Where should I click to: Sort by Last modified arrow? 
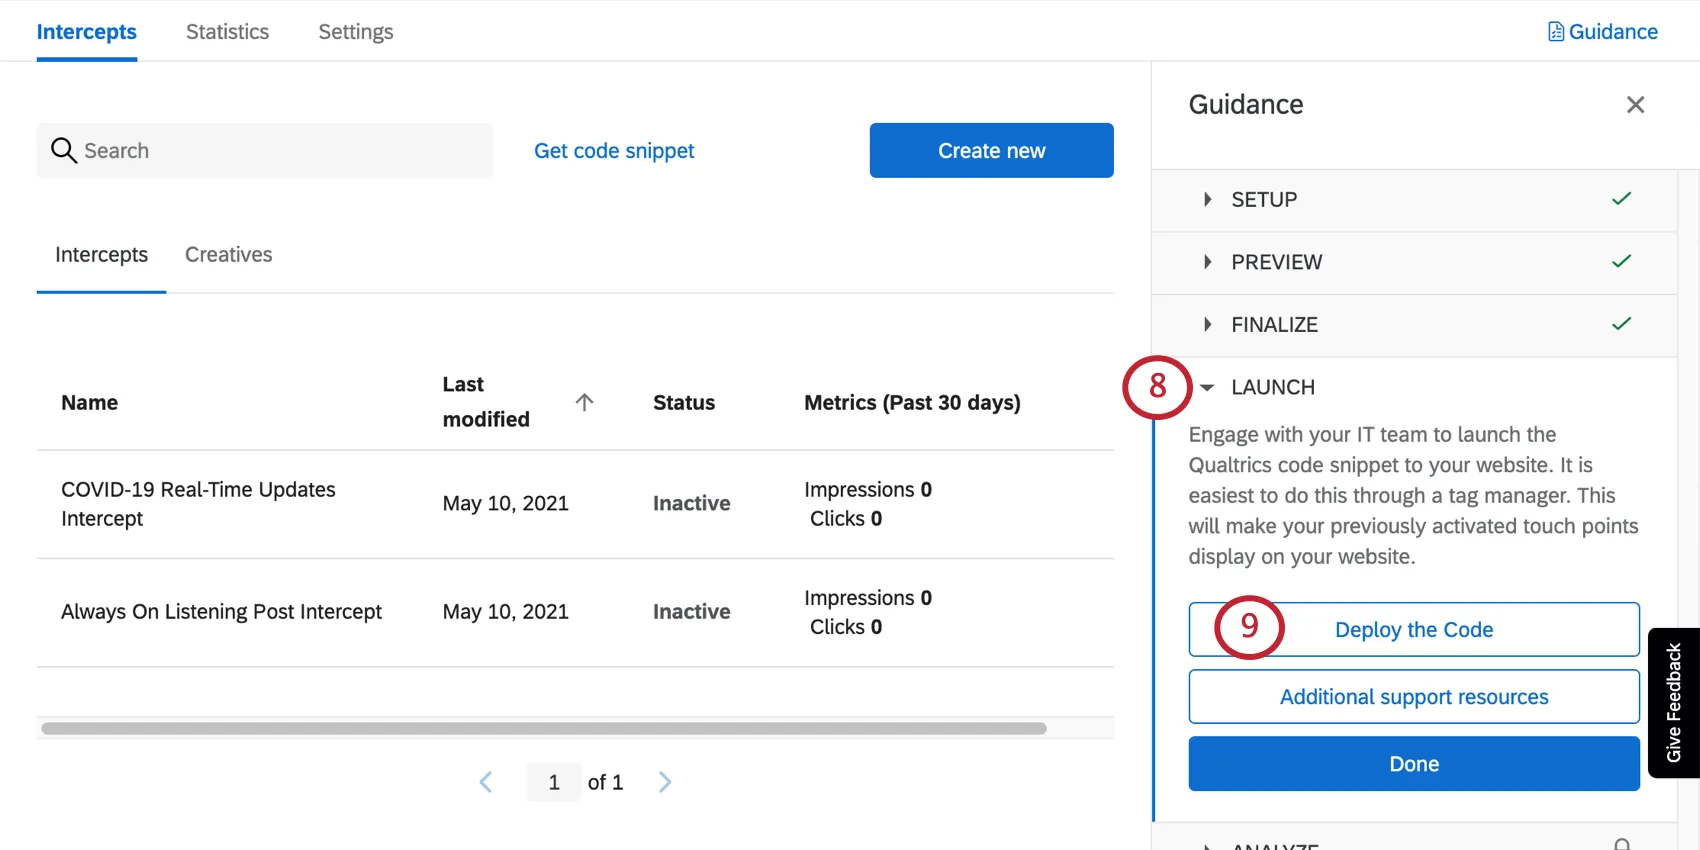585,402
